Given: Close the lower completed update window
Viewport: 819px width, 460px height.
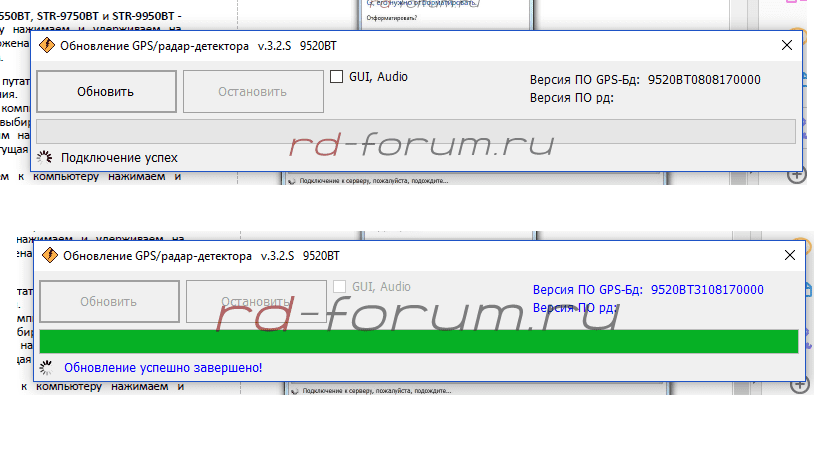Looking at the screenshot, I should click(787, 256).
